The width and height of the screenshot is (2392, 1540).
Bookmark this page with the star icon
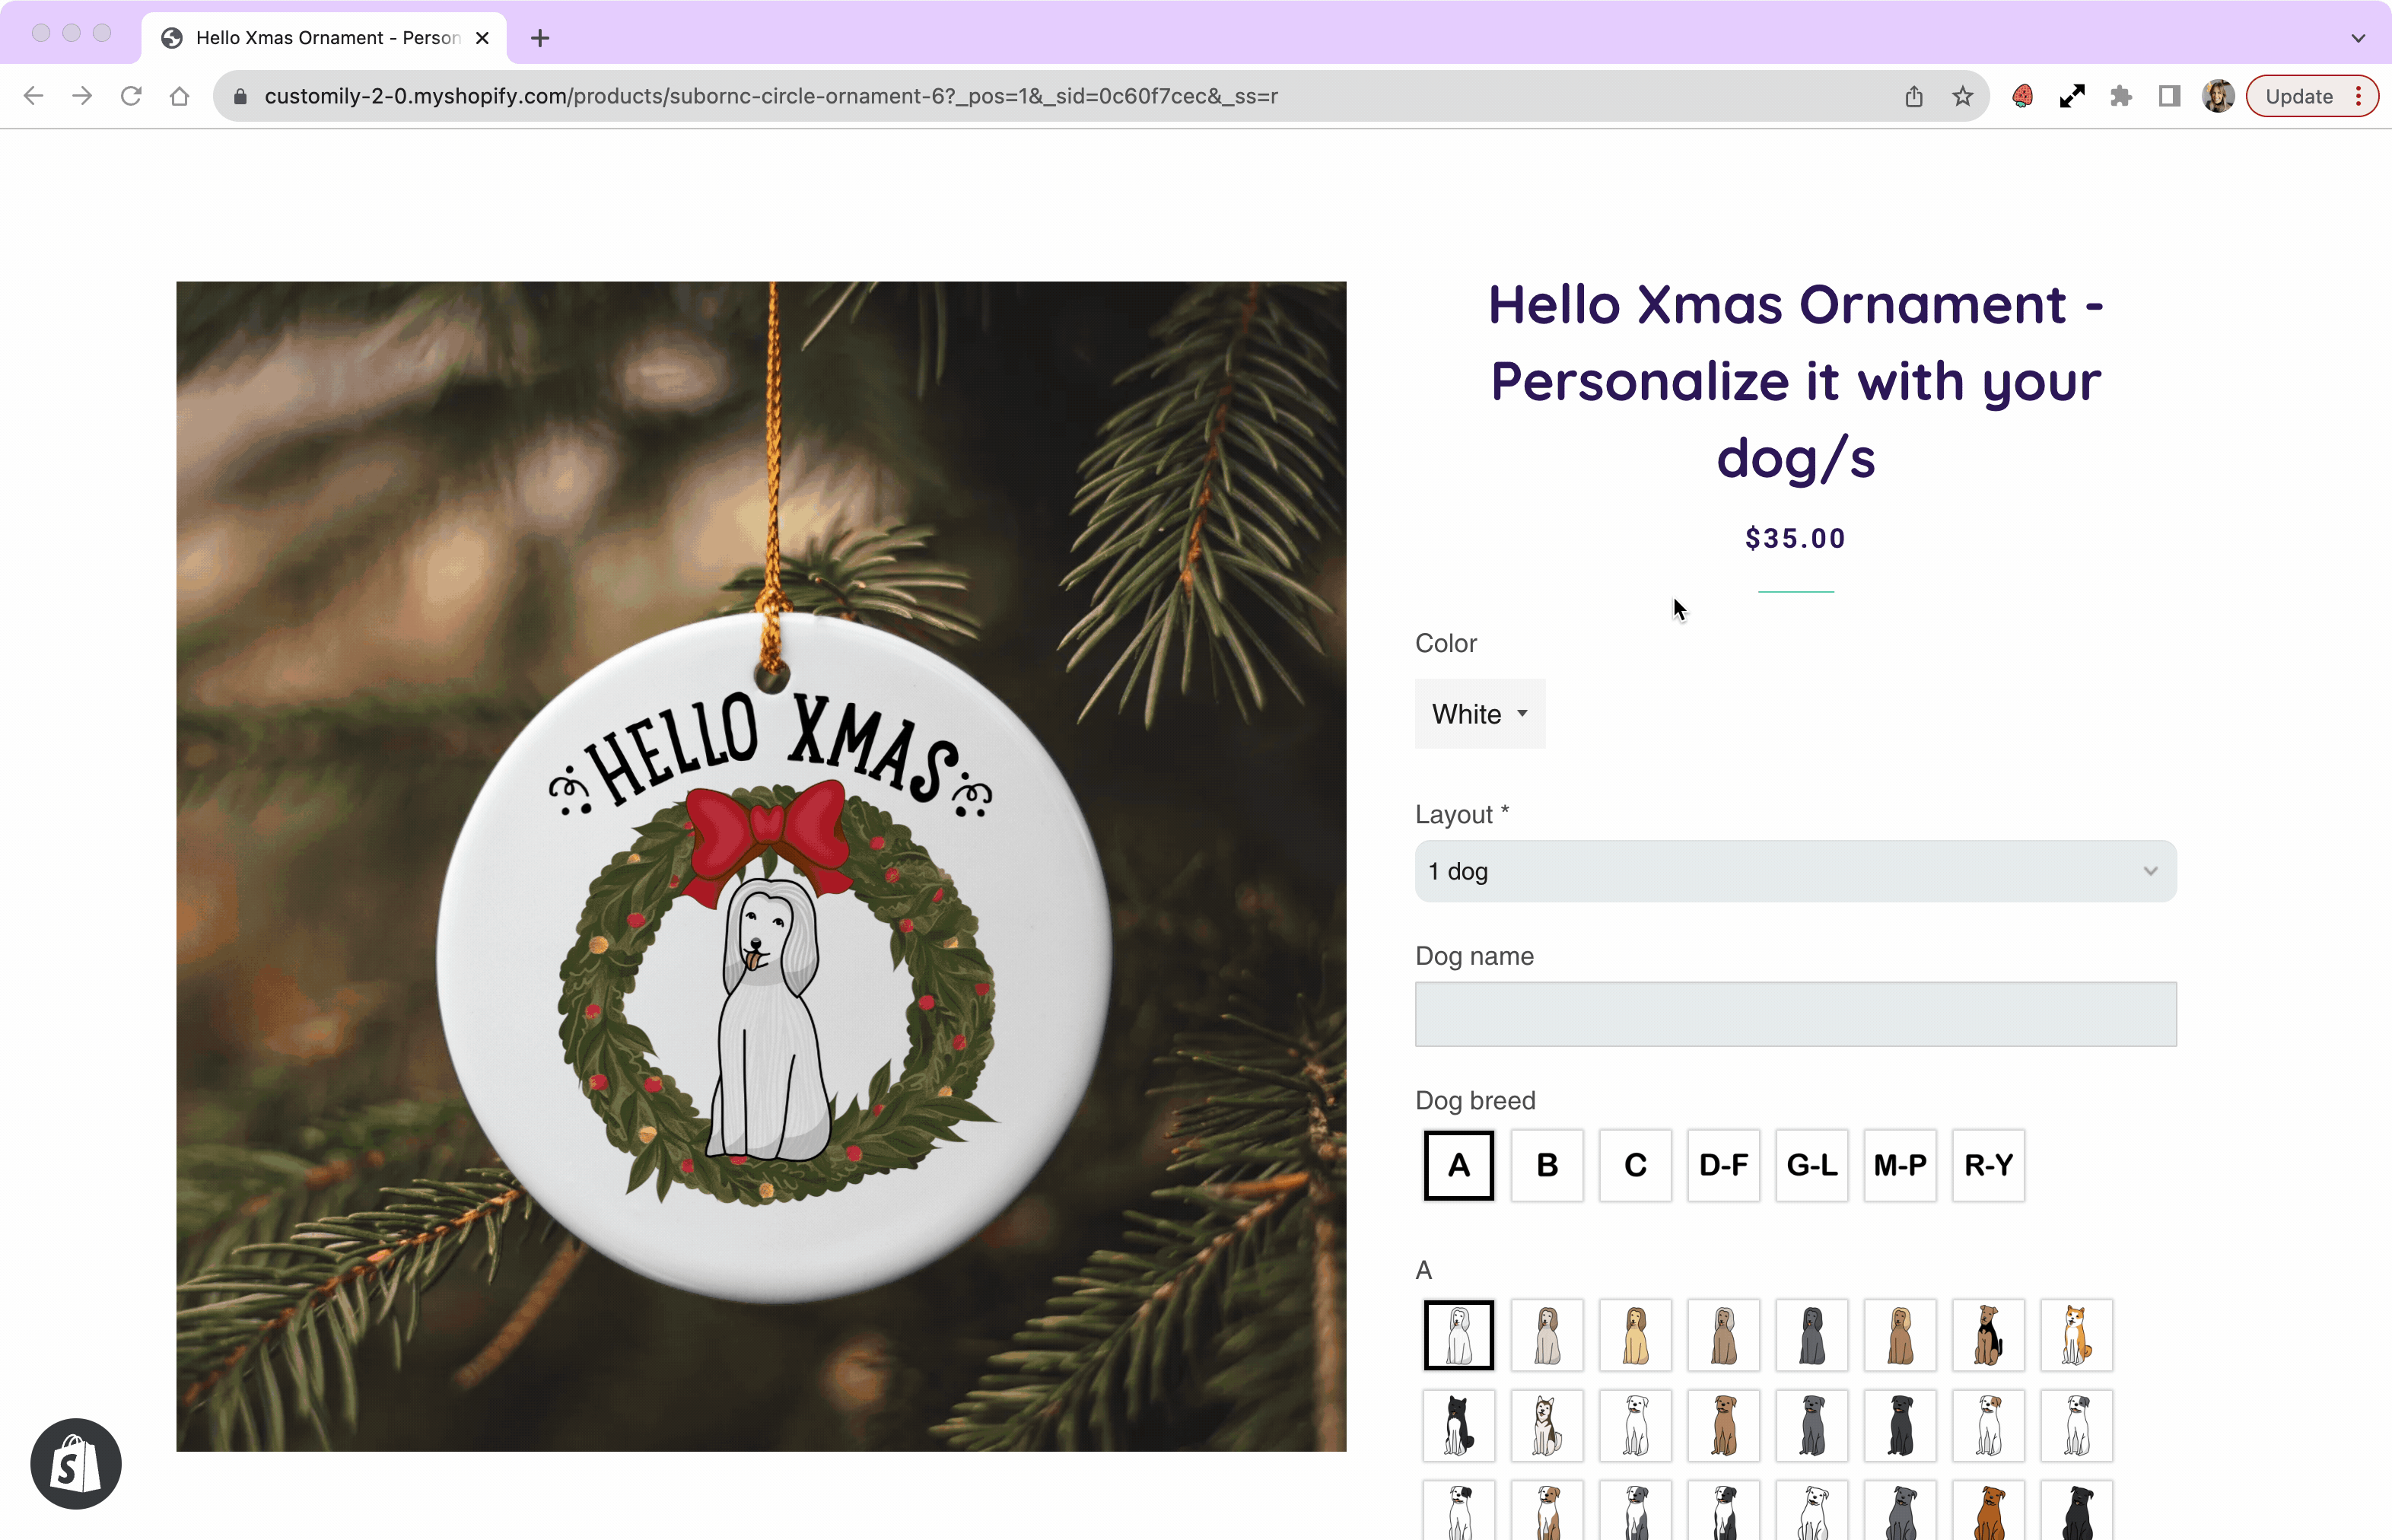coord(1962,96)
